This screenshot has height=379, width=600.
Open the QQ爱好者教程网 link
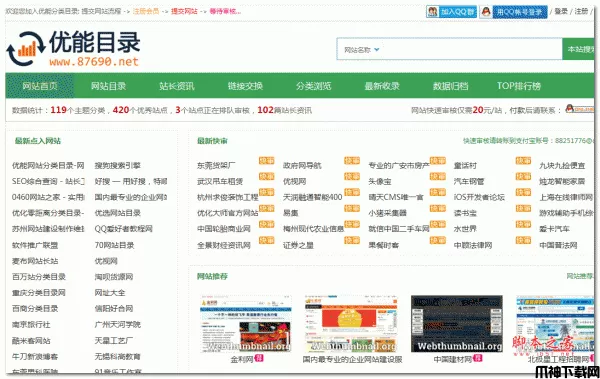click(x=124, y=229)
